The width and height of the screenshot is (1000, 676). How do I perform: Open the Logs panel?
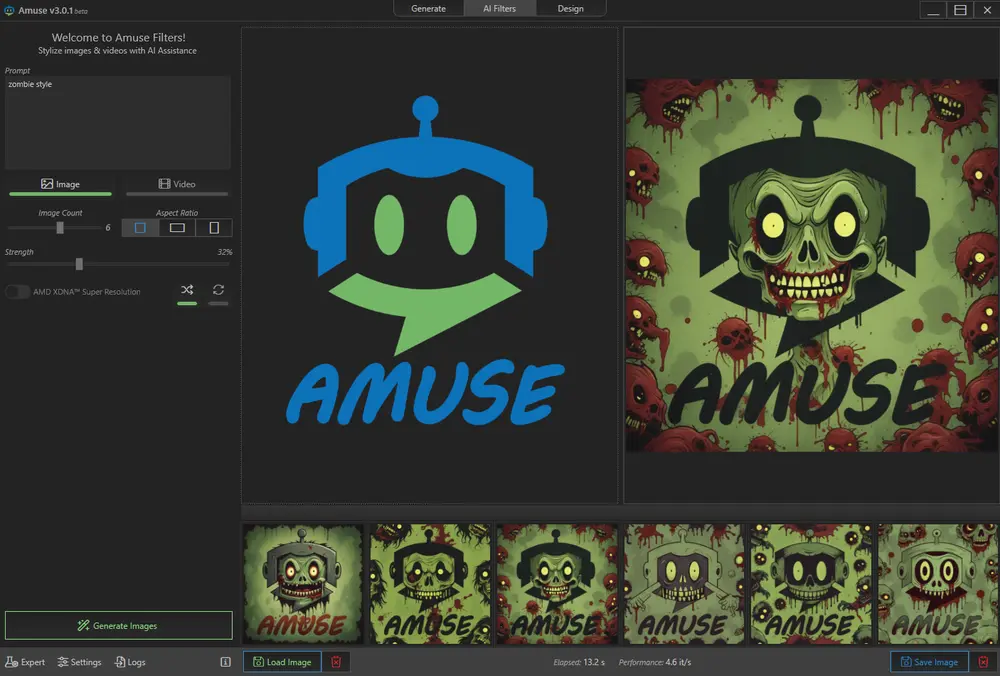tap(130, 662)
